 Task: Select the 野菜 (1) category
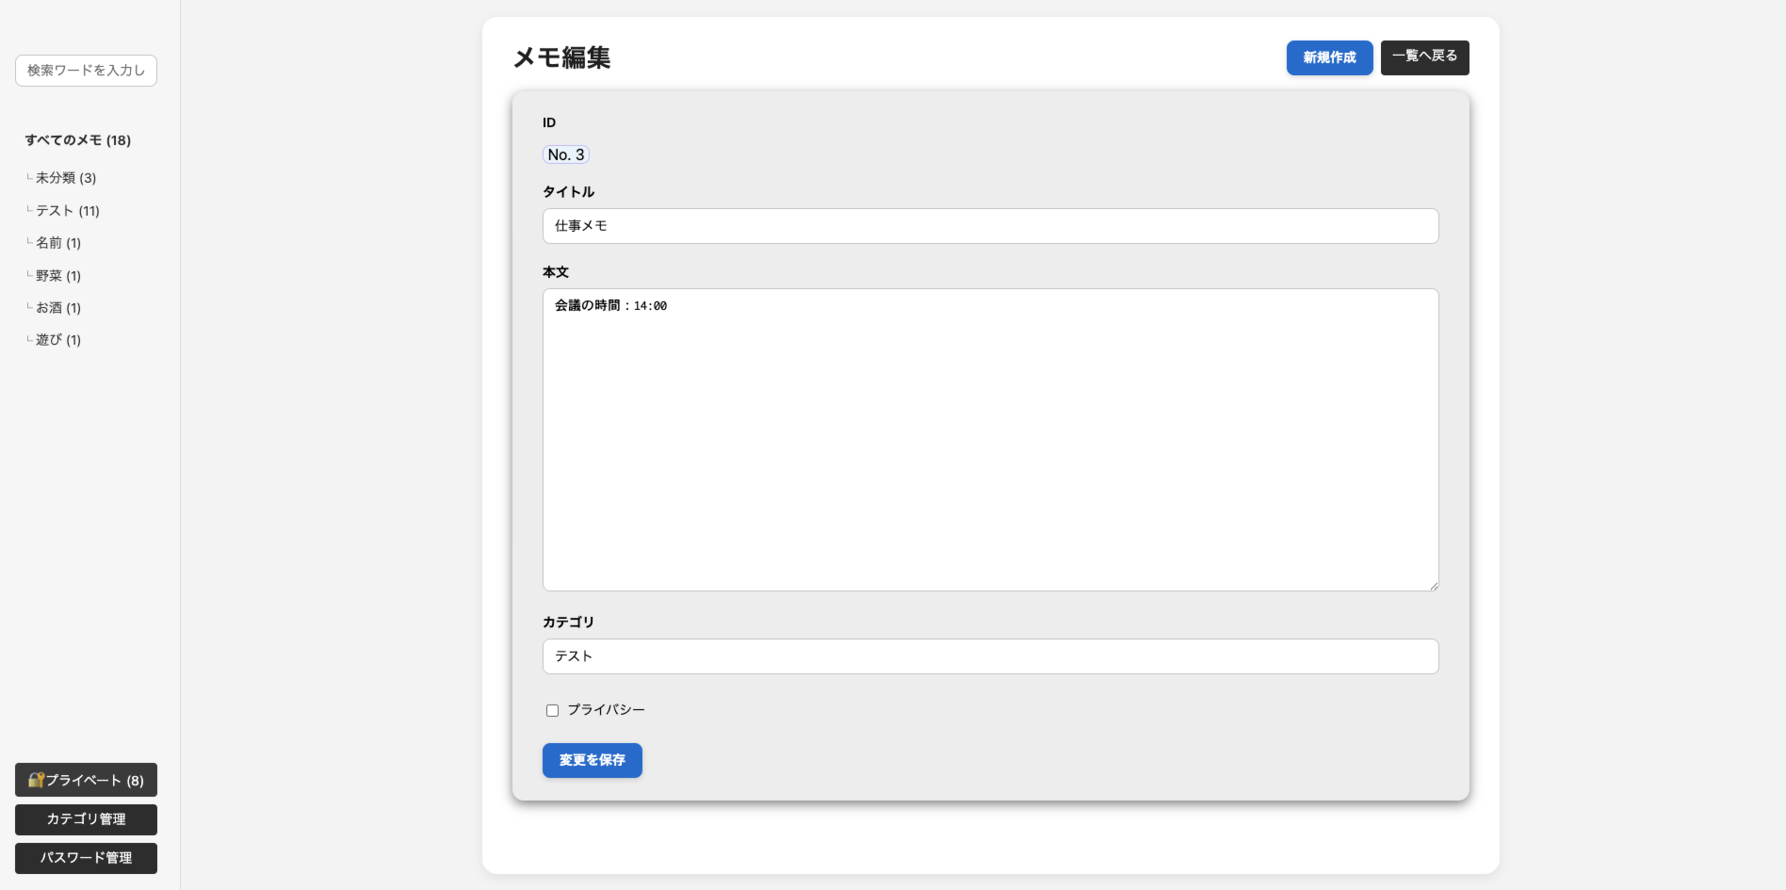tap(58, 276)
